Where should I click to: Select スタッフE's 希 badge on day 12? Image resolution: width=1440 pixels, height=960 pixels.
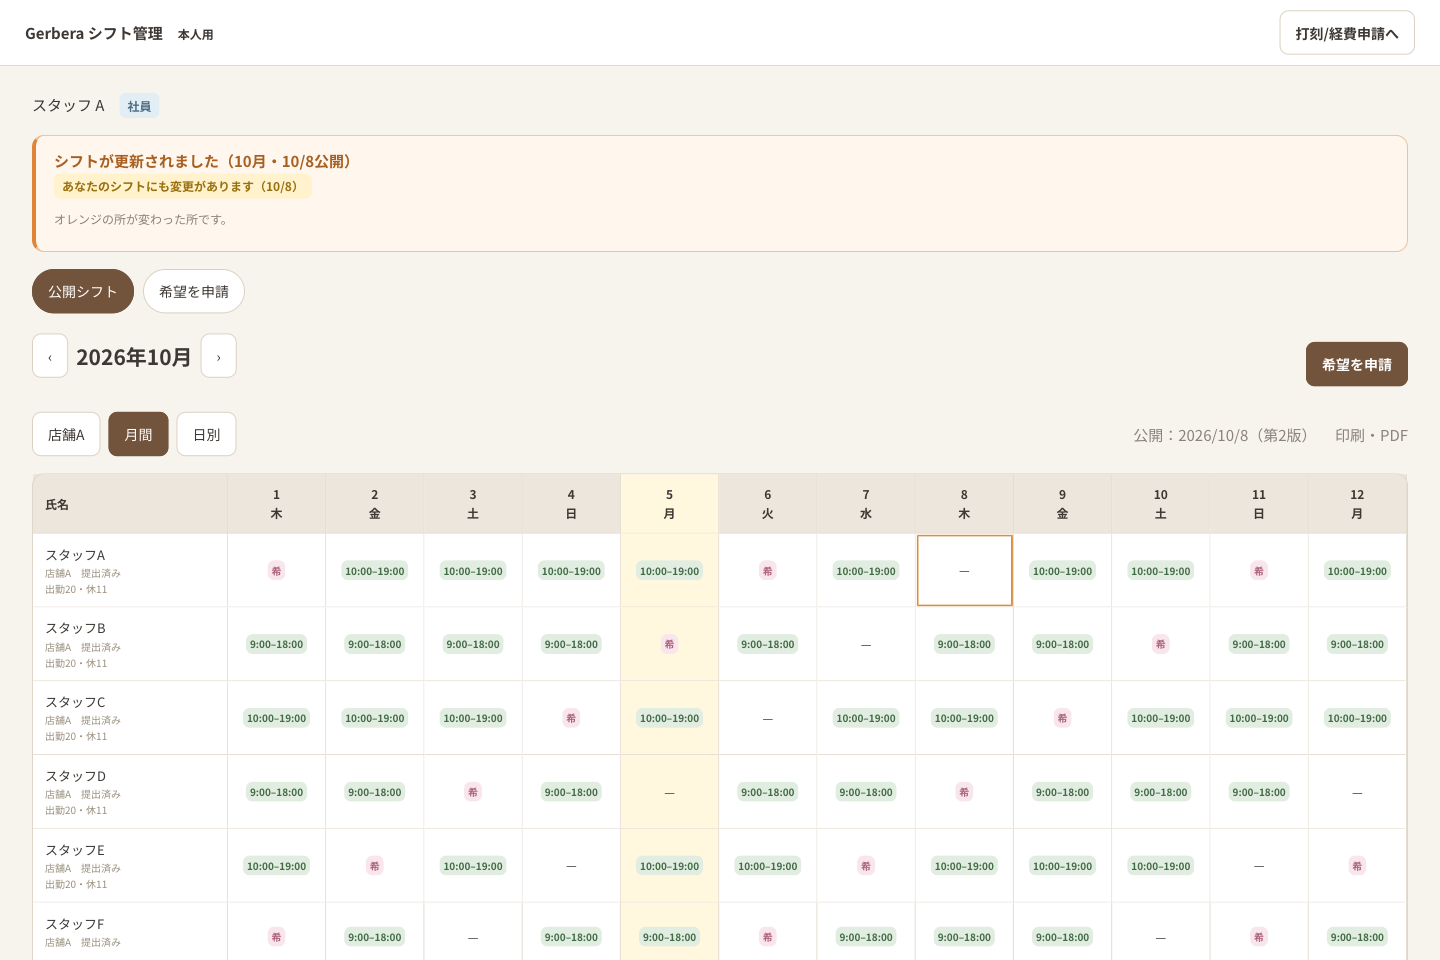pos(1357,866)
